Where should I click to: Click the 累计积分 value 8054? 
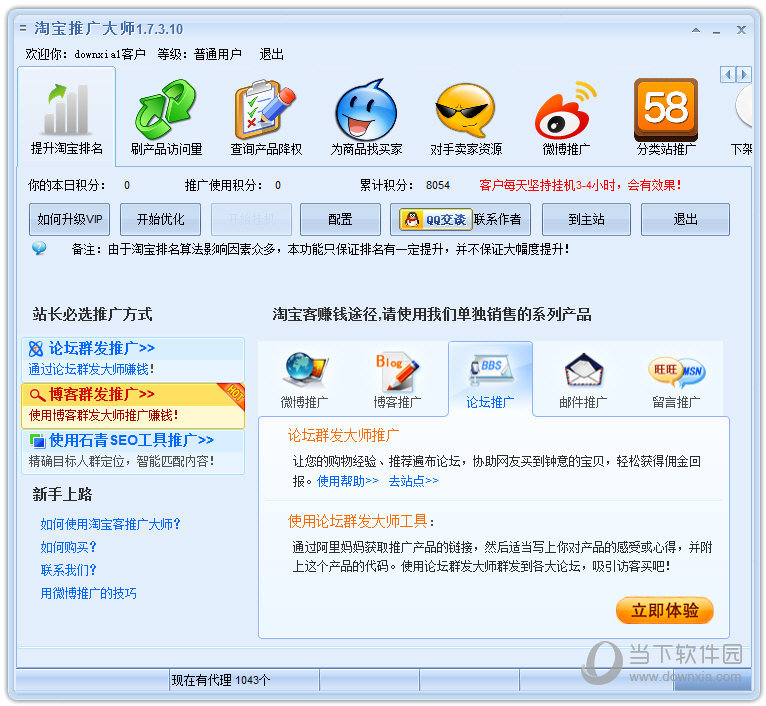(437, 185)
